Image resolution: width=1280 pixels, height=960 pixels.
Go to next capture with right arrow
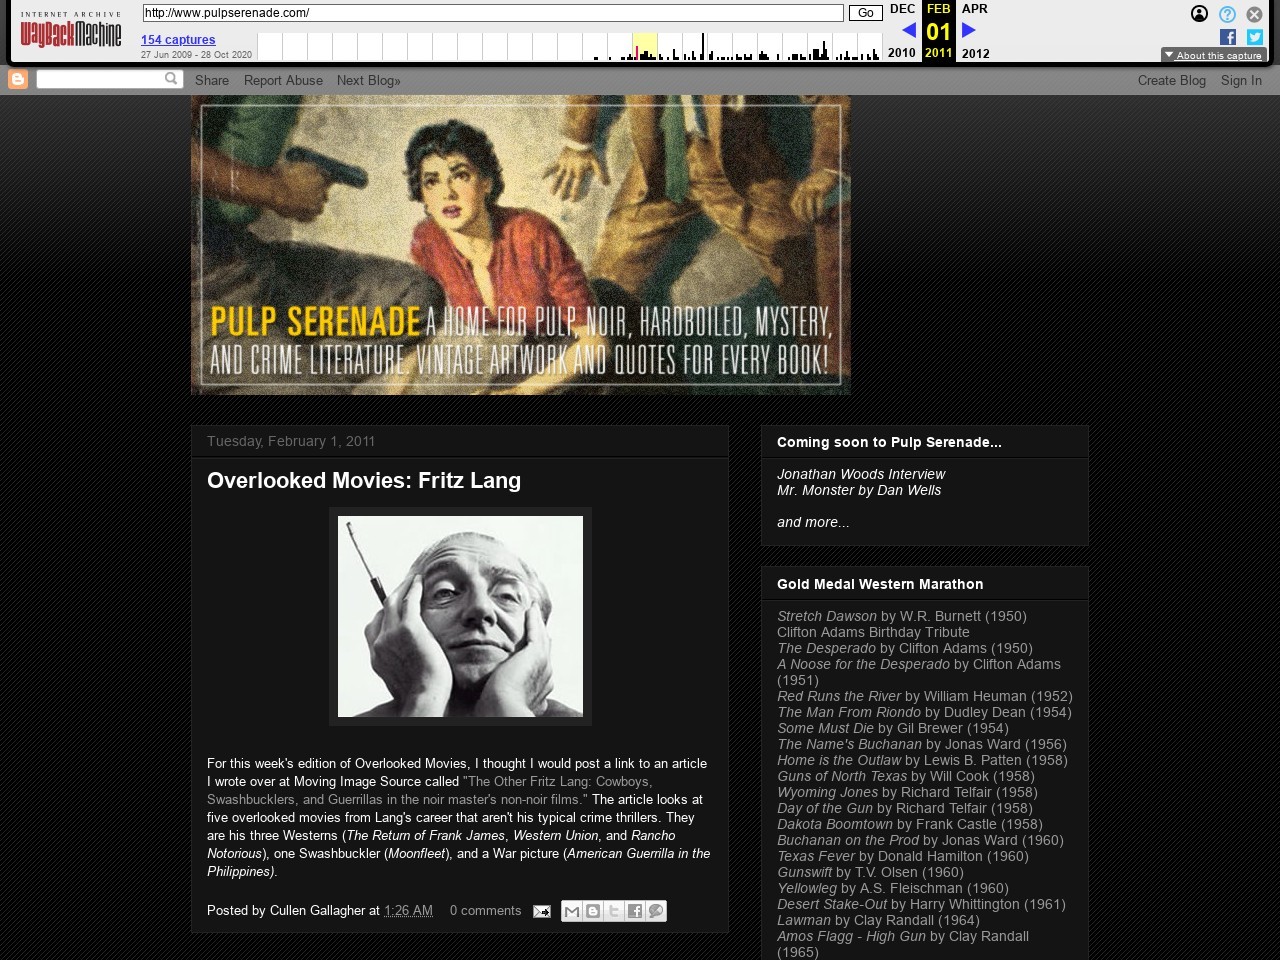click(x=968, y=30)
